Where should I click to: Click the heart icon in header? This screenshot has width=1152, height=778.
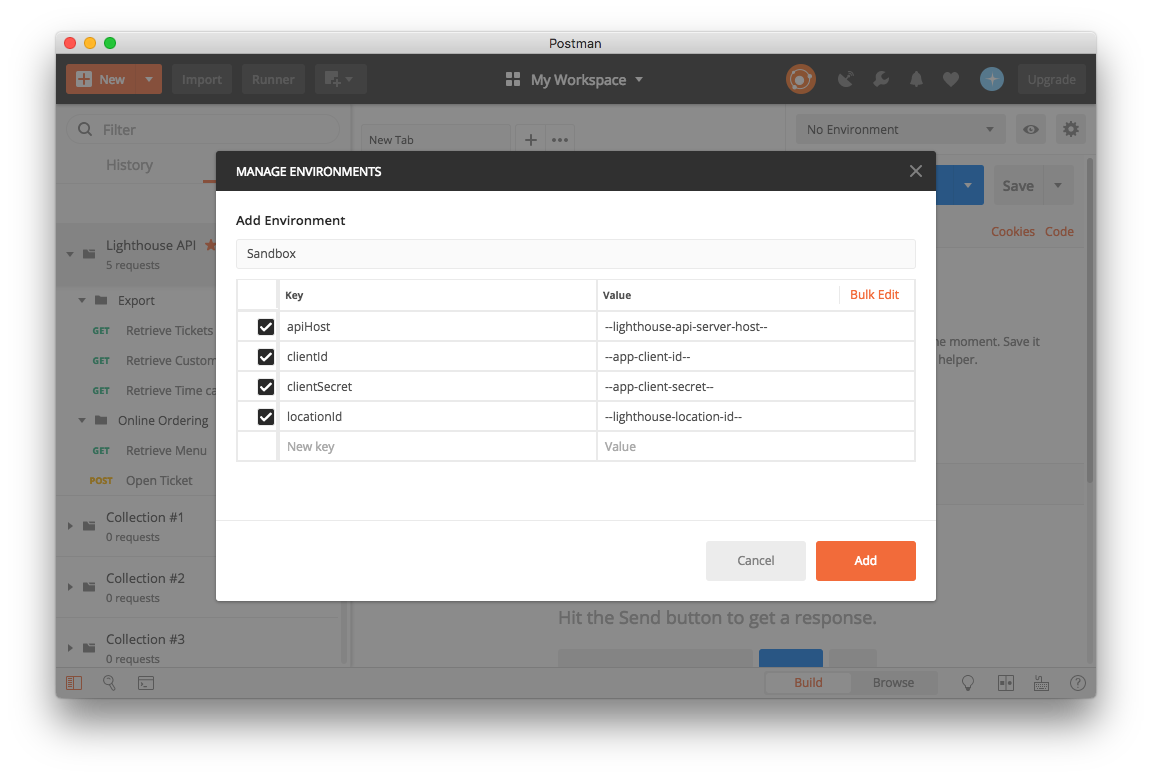pos(951,79)
